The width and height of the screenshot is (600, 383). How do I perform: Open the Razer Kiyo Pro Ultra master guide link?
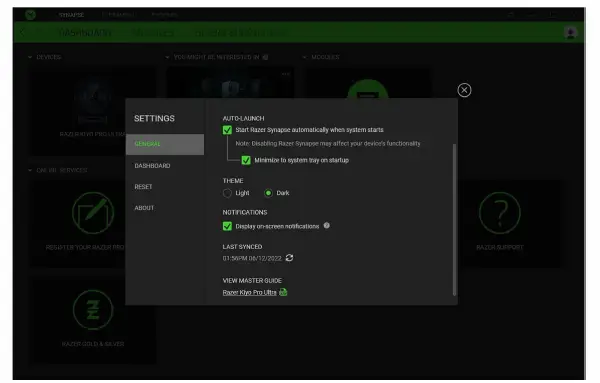click(x=249, y=293)
